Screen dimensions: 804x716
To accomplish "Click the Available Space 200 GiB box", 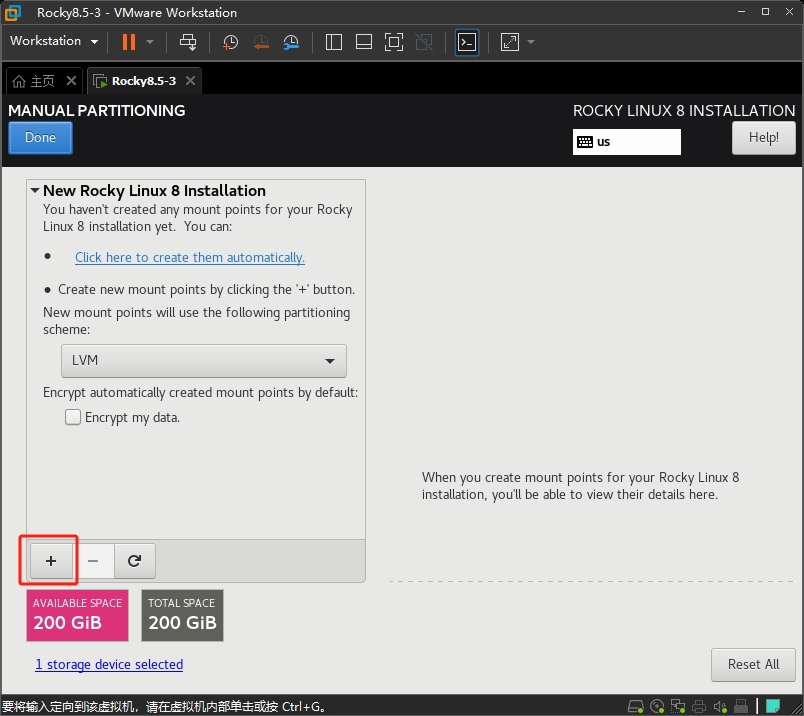I will [77, 615].
